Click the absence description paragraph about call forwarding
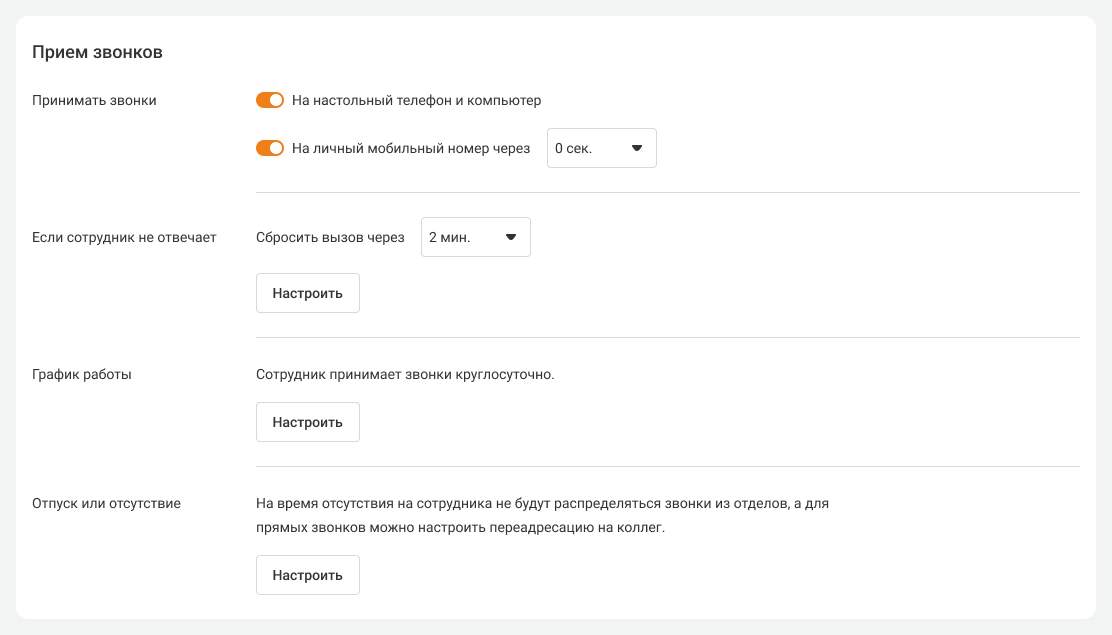This screenshot has height=635, width=1112. 542,515
